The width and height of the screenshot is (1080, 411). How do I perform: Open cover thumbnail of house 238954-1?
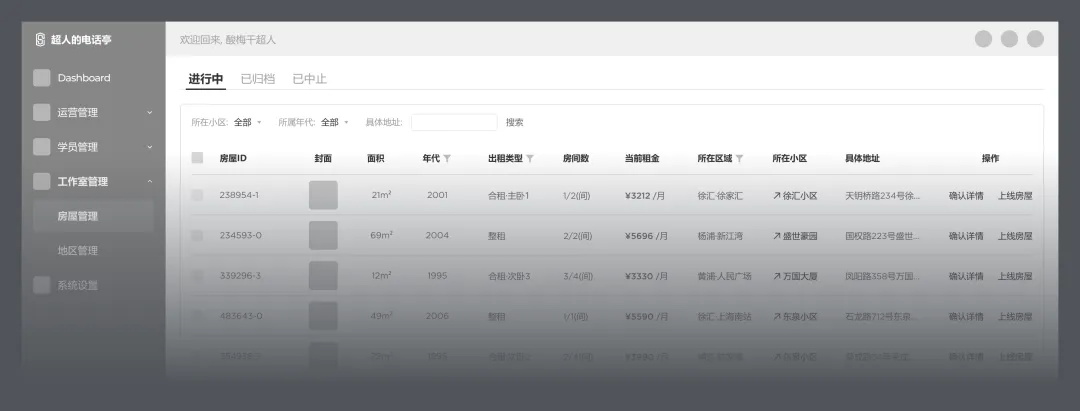tap(323, 195)
